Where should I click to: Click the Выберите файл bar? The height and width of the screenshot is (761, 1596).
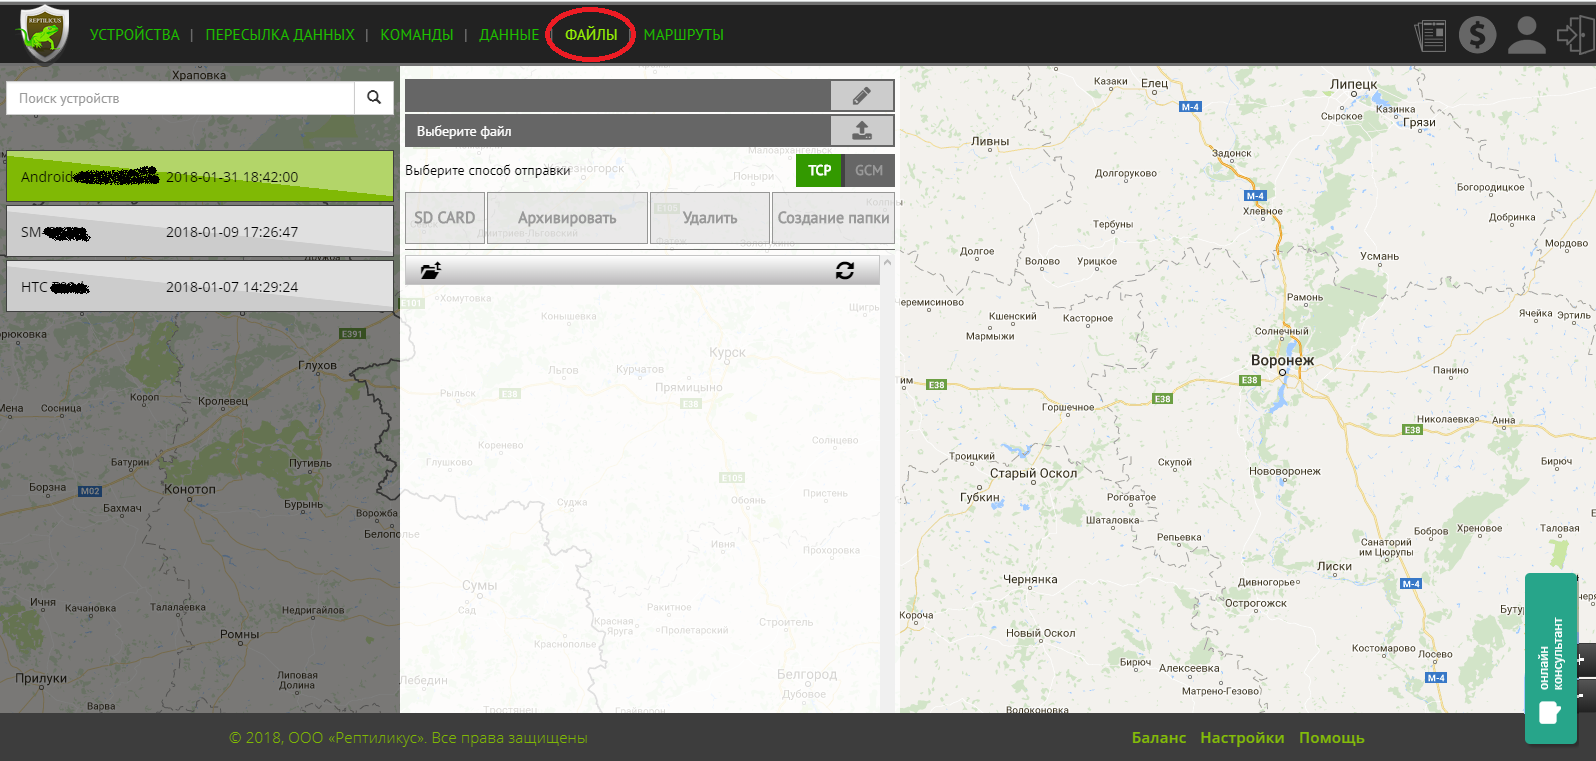point(618,131)
